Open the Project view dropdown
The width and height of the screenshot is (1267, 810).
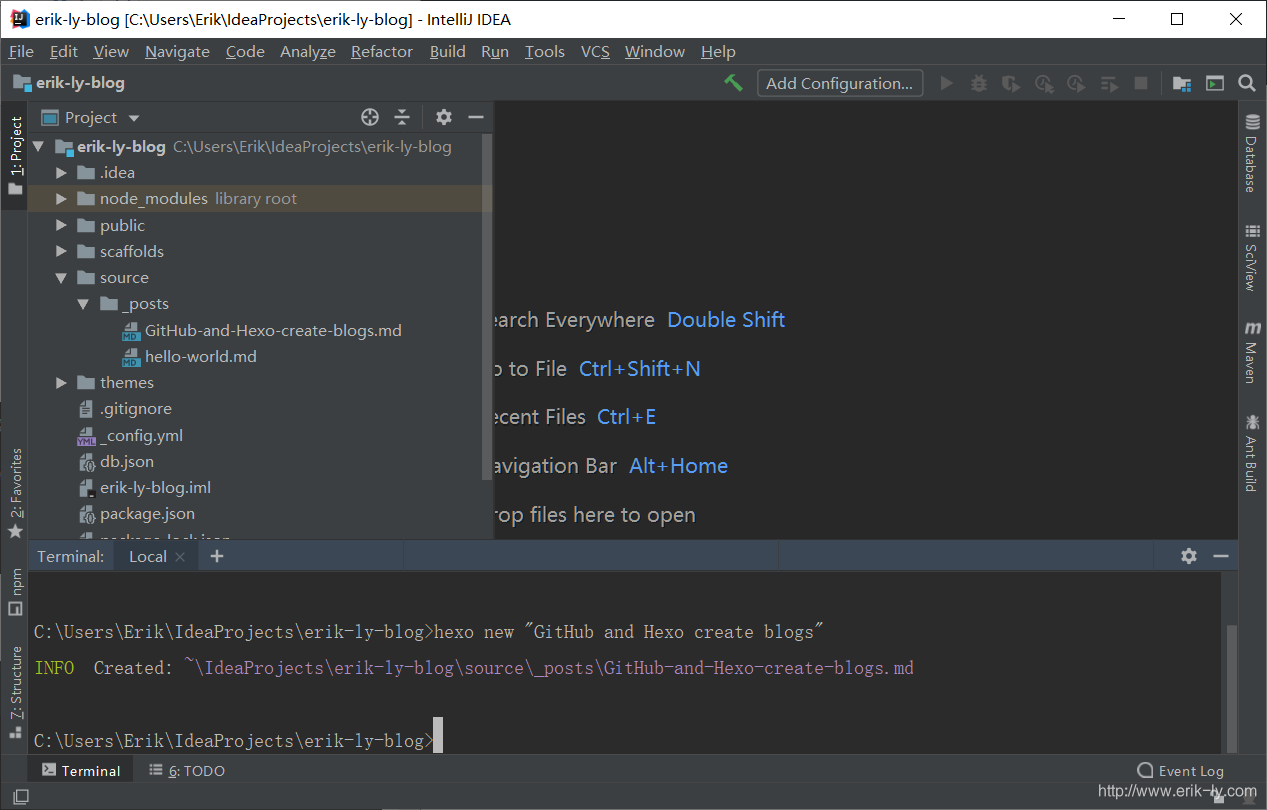tap(134, 118)
